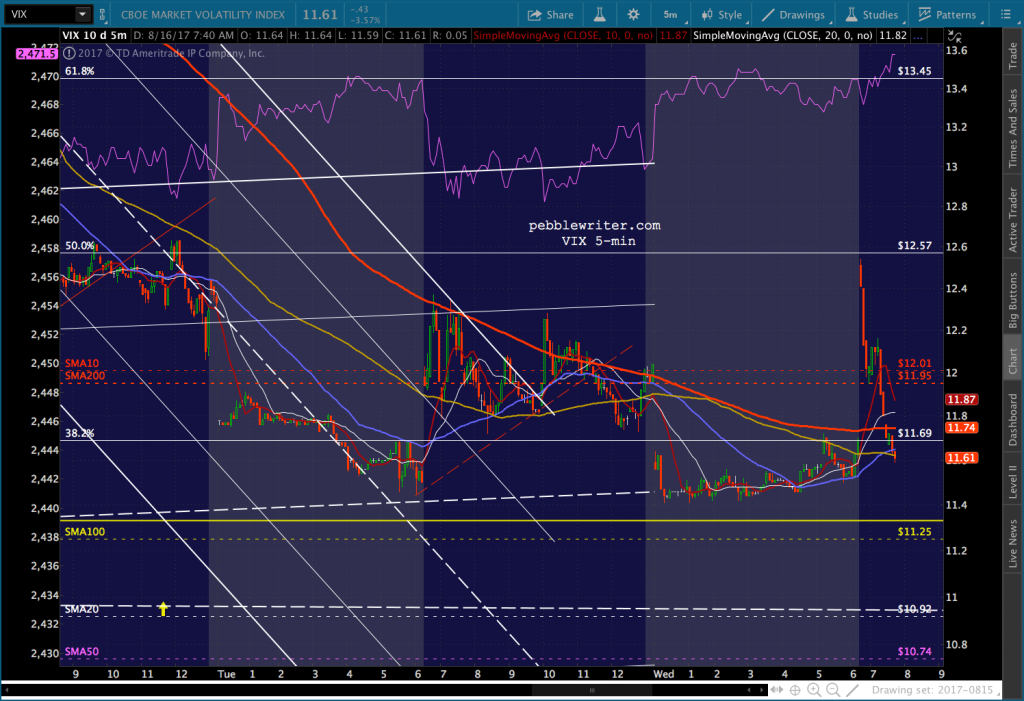Click the 11.87 red price bubble
Viewport: 1024px width, 701px height.
pyautogui.click(x=961, y=399)
